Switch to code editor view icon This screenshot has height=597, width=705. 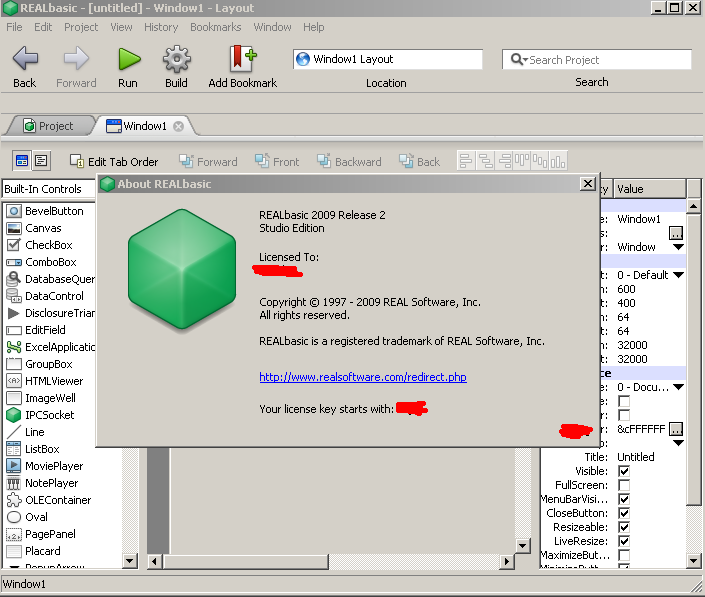[41, 160]
